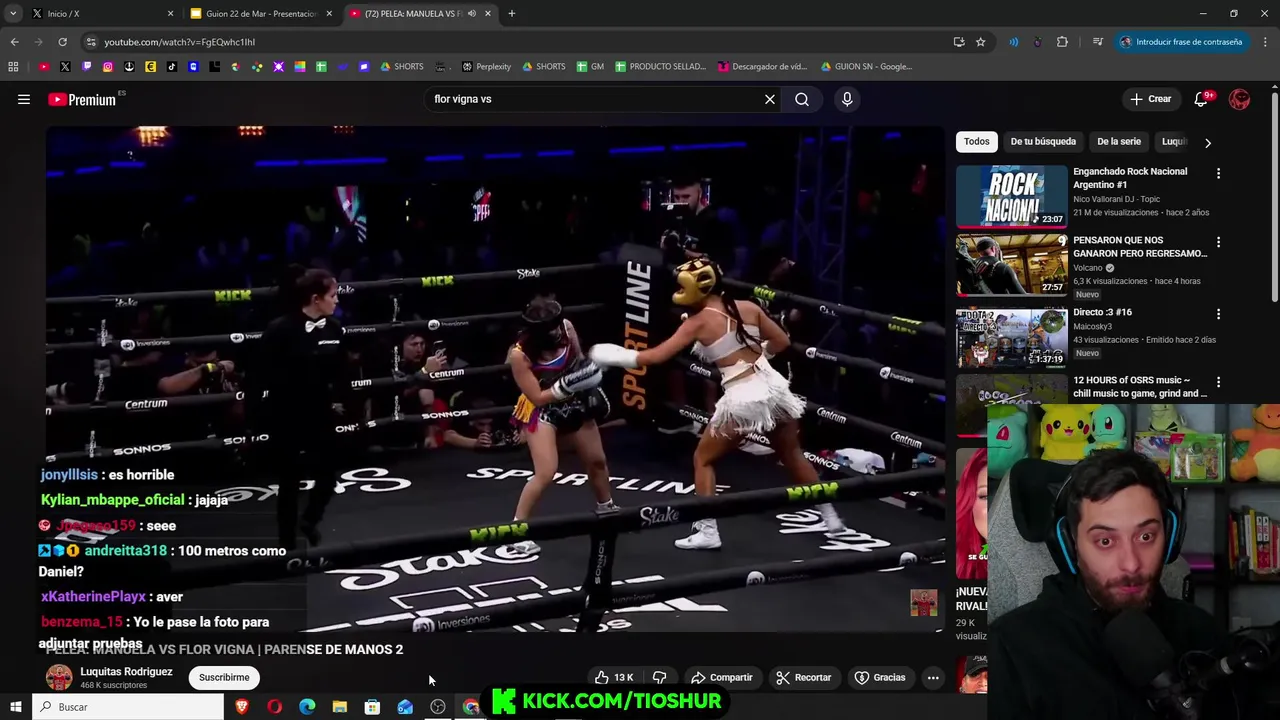
Task: Open the YouTube notifications bell
Action: [x=1202, y=99]
